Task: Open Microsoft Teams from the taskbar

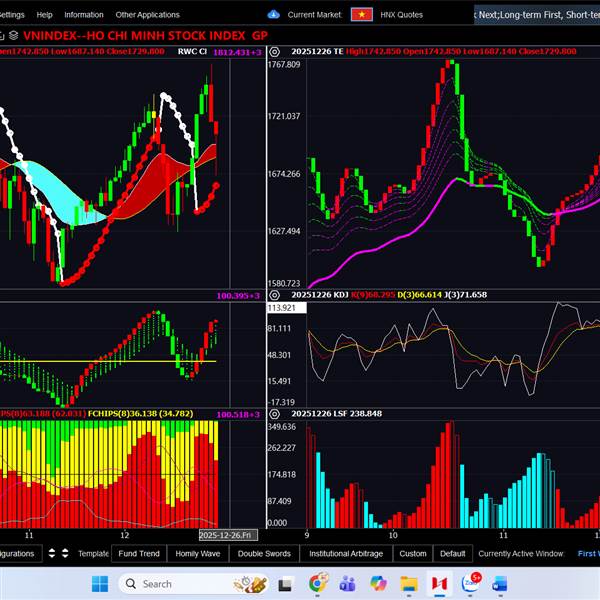Action: click(x=348, y=583)
